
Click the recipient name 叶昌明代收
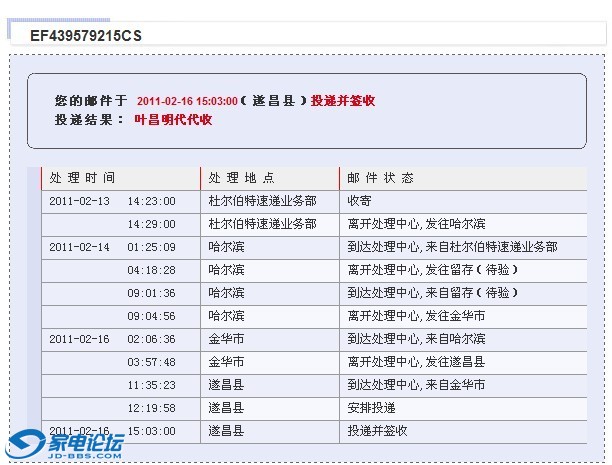click(x=173, y=120)
